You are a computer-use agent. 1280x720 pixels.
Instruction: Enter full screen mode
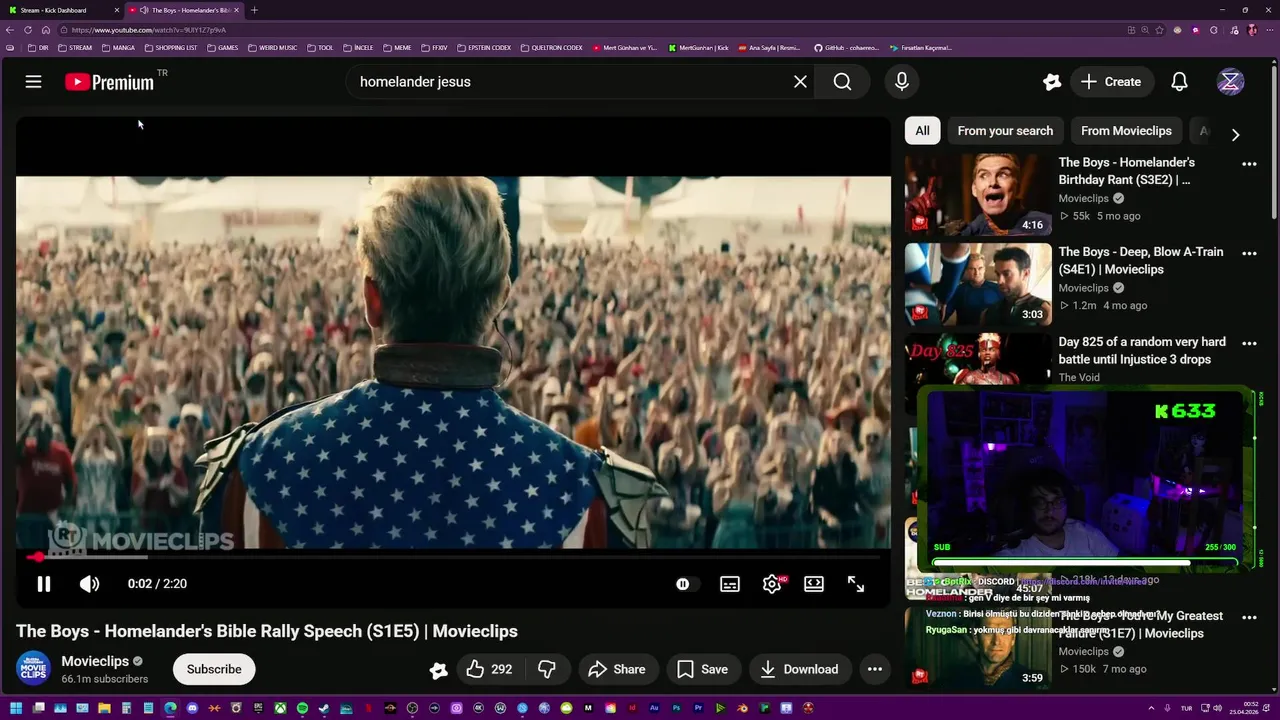point(856,584)
